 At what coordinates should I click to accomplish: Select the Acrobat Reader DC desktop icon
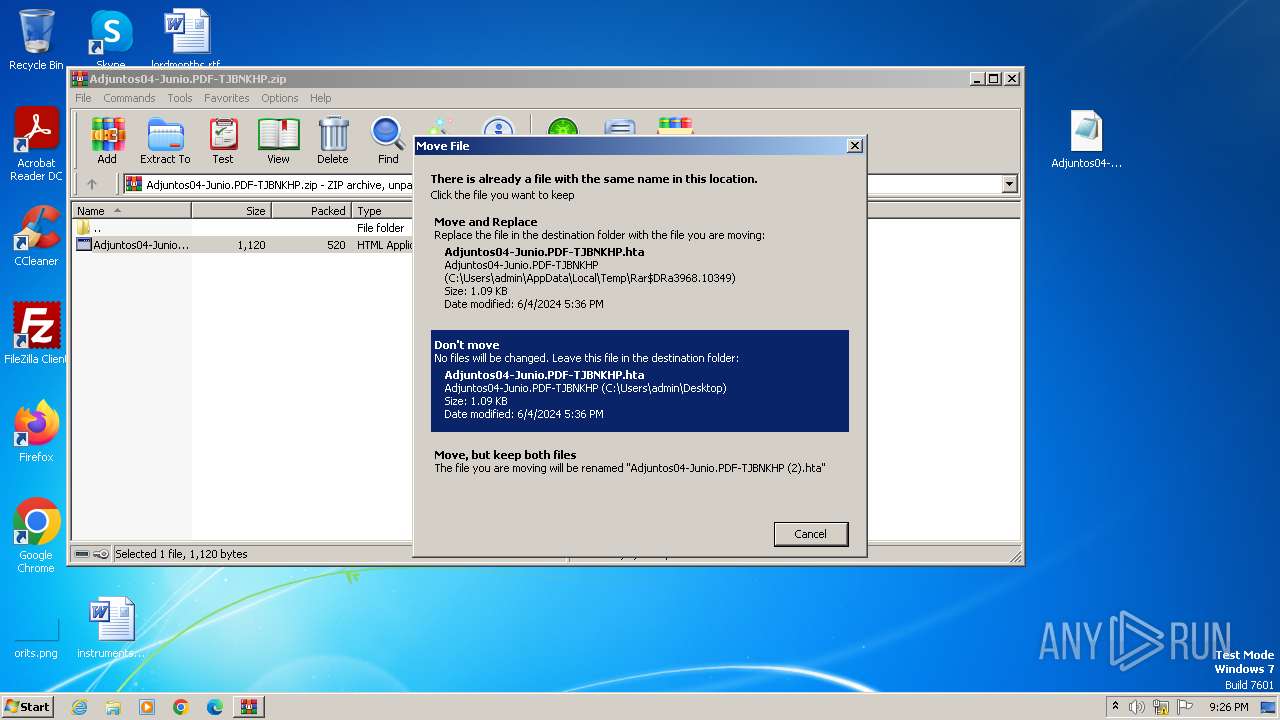[36, 144]
